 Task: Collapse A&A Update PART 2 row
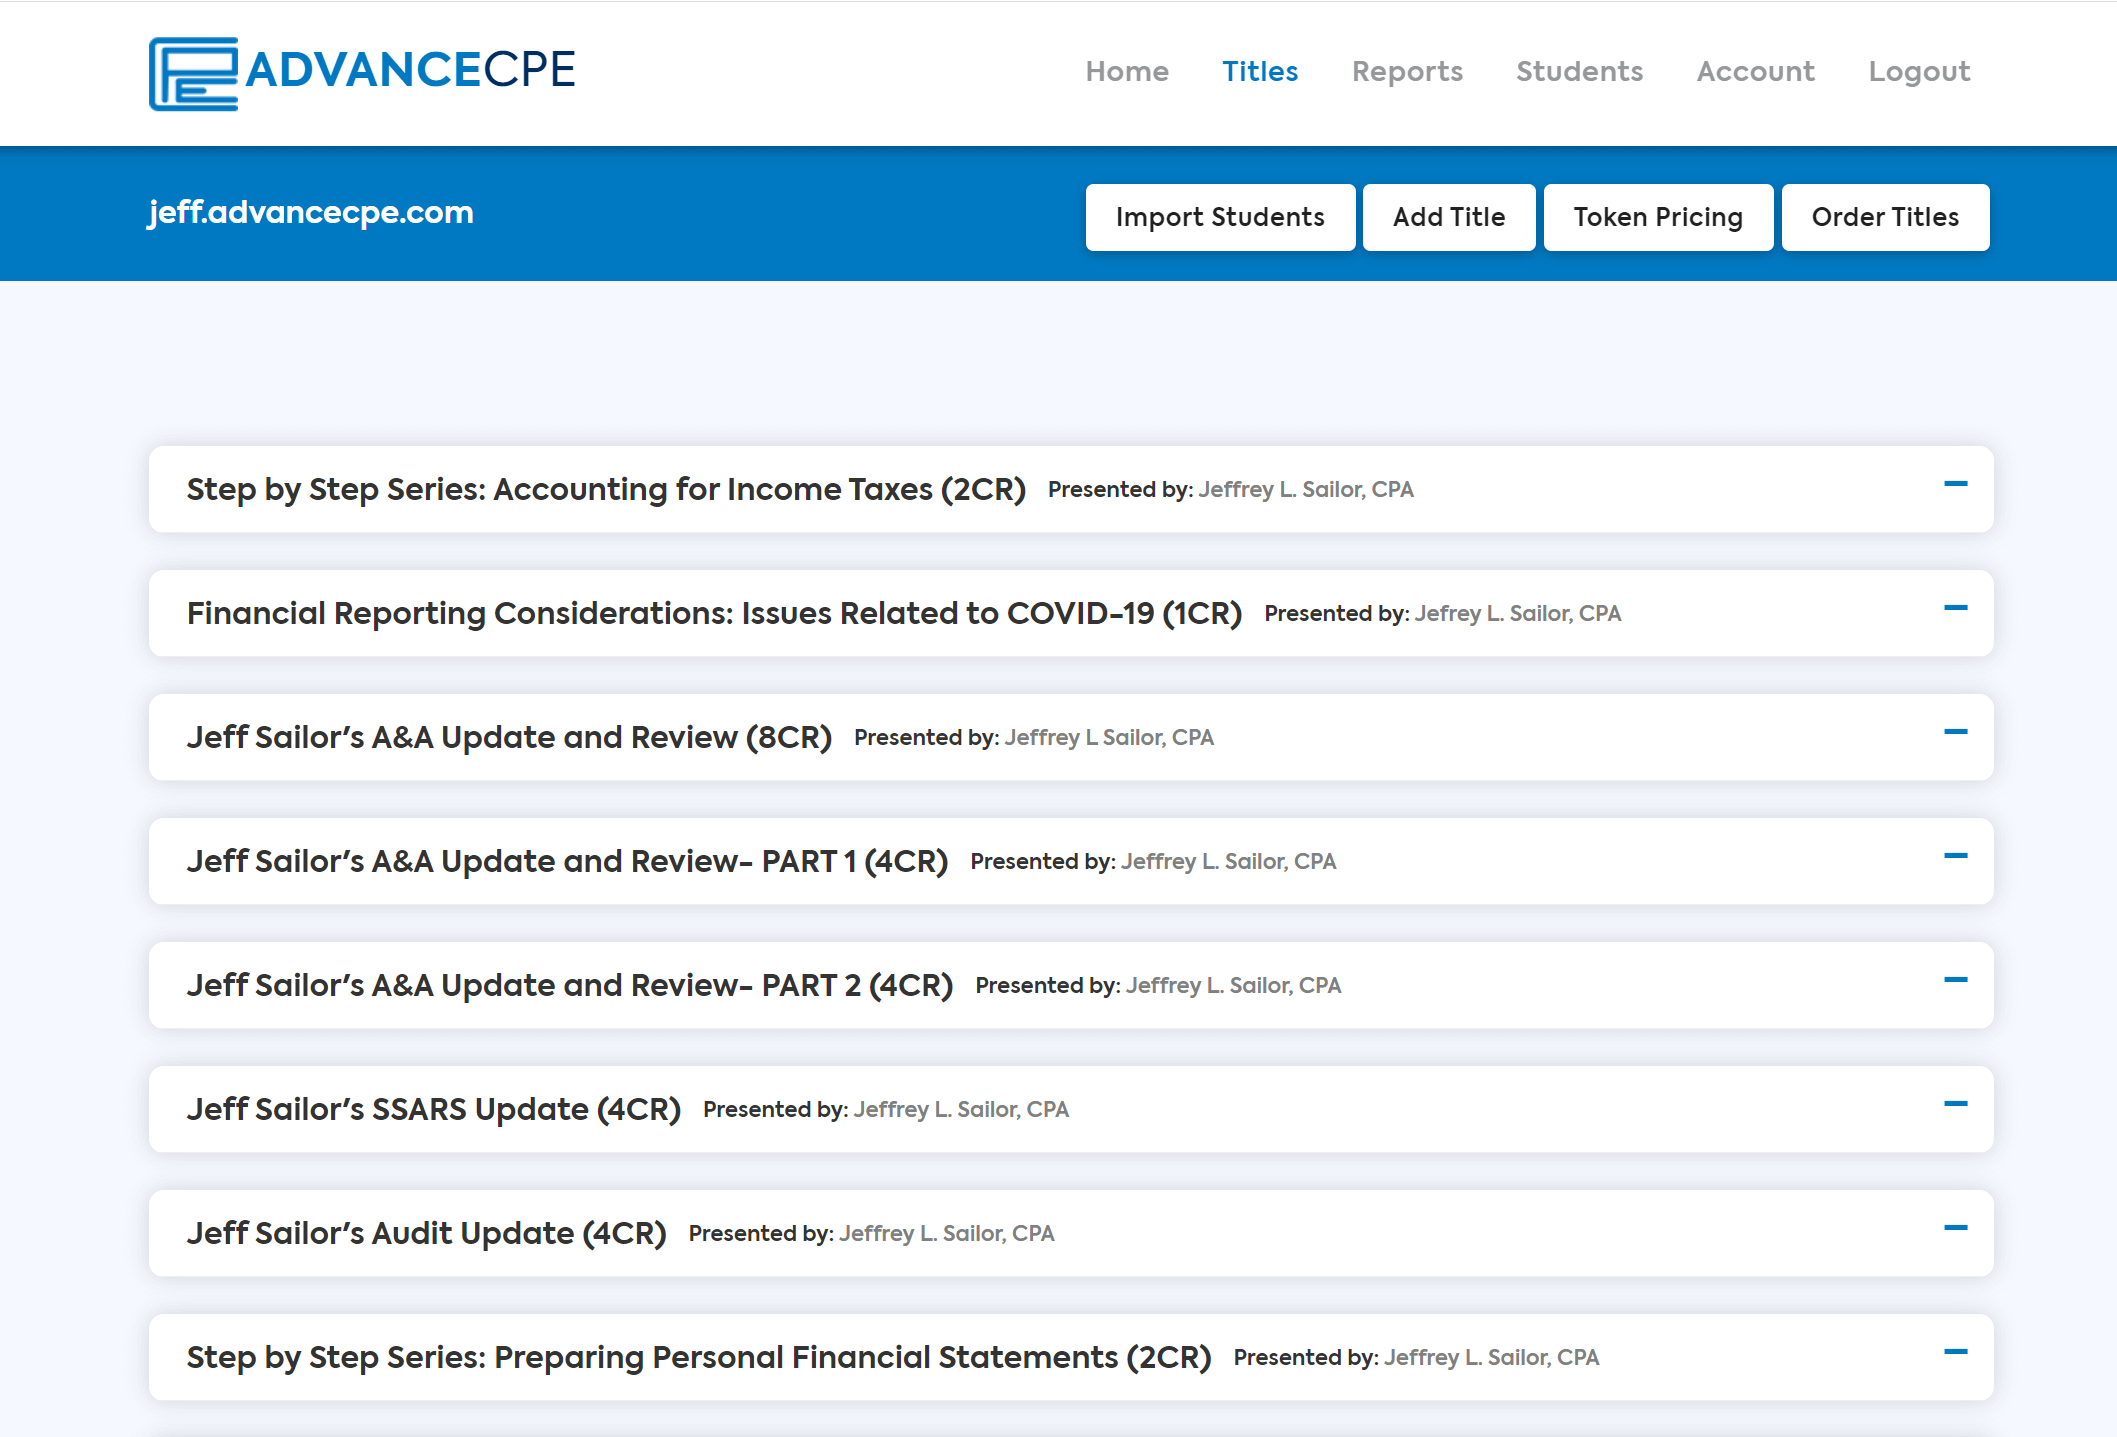point(1955,981)
